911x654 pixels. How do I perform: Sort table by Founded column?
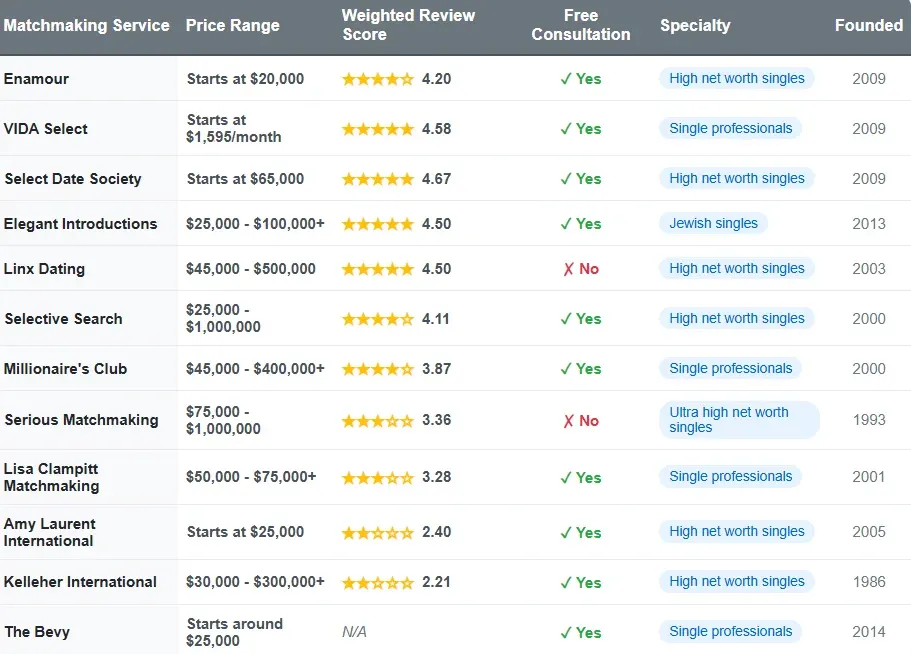click(x=868, y=25)
